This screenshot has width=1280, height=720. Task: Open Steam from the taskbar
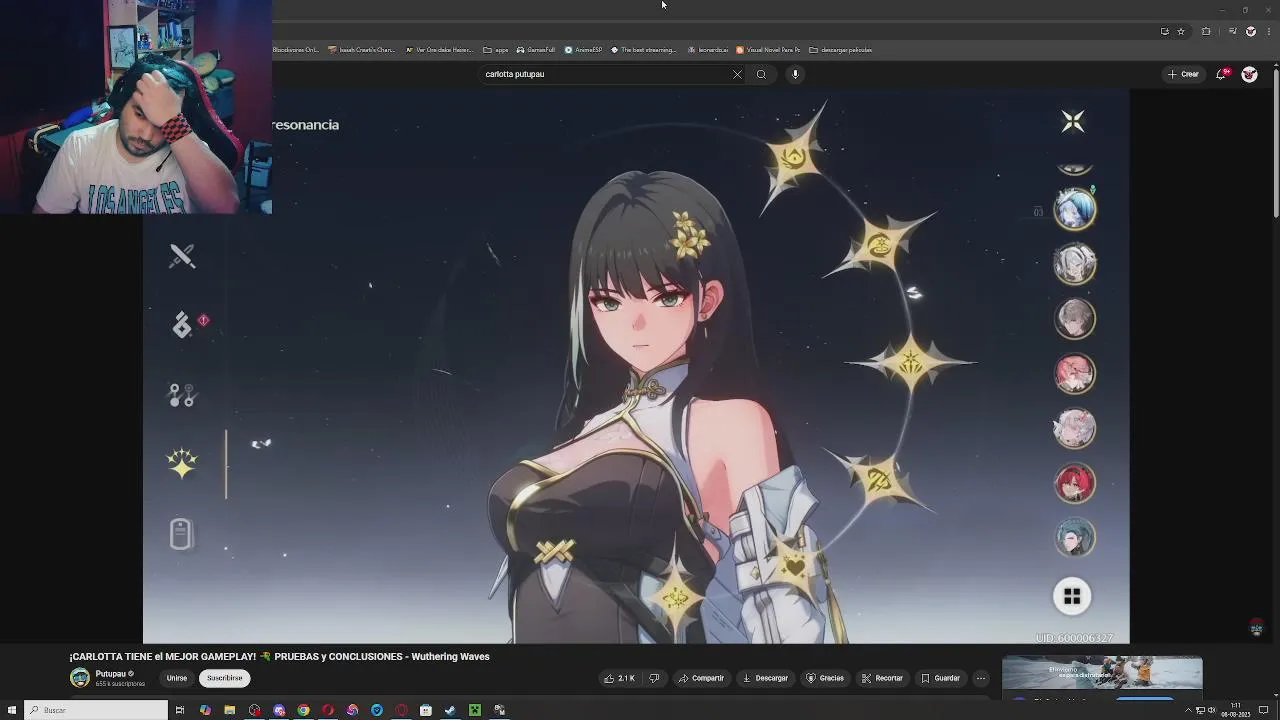(x=450, y=710)
